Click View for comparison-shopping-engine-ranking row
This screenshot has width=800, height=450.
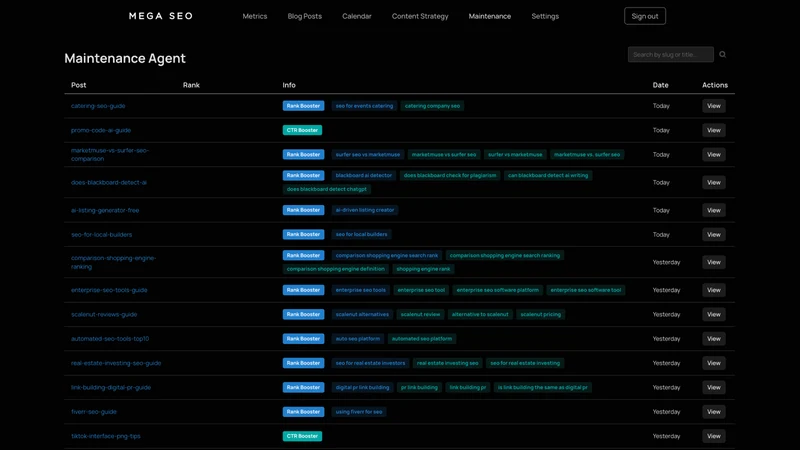point(714,262)
